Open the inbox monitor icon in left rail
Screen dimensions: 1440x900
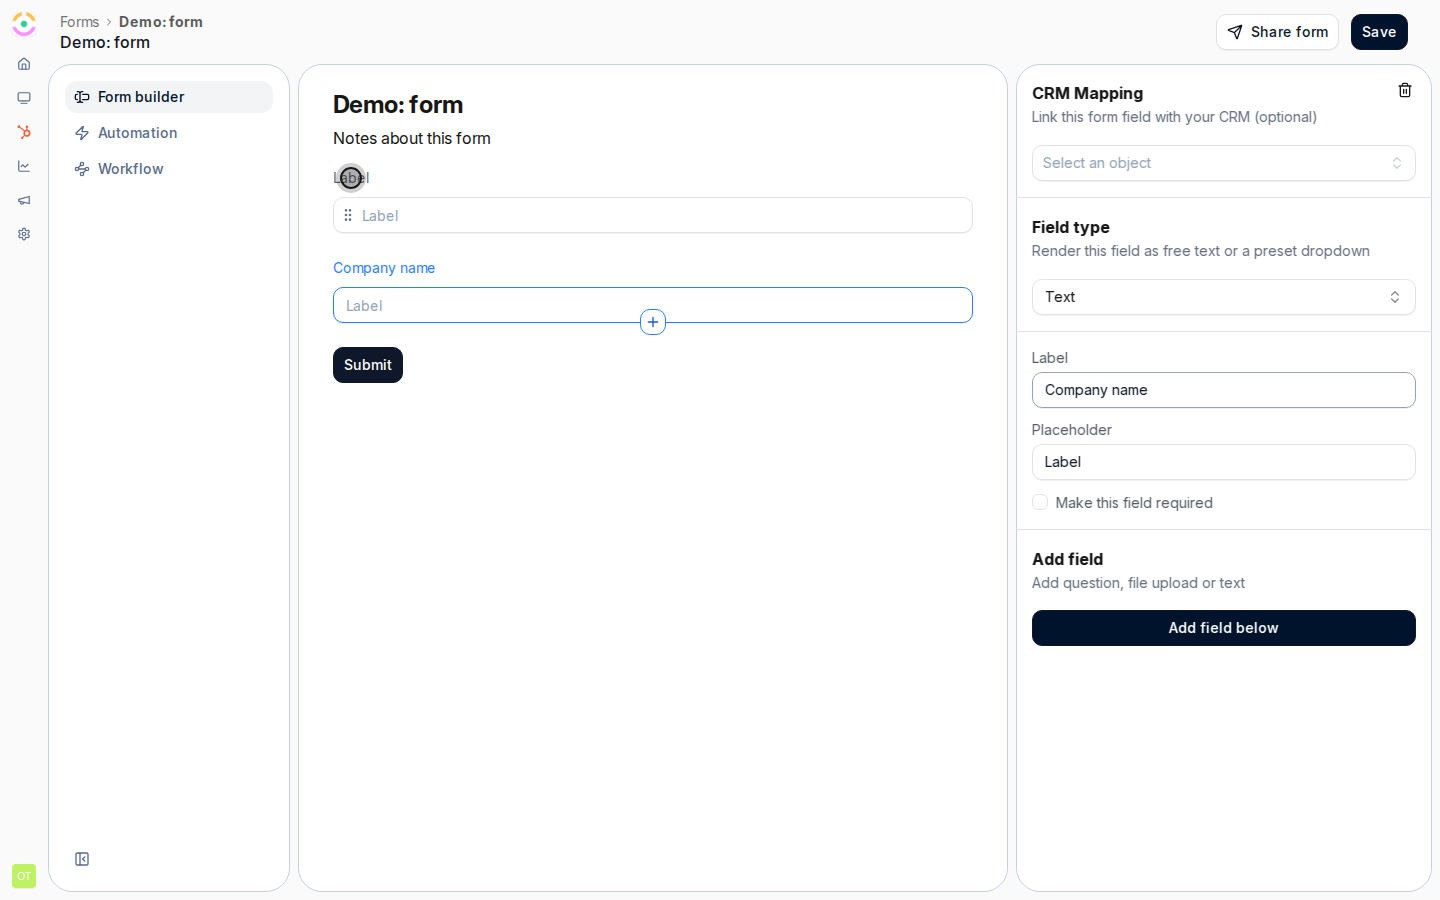24,98
